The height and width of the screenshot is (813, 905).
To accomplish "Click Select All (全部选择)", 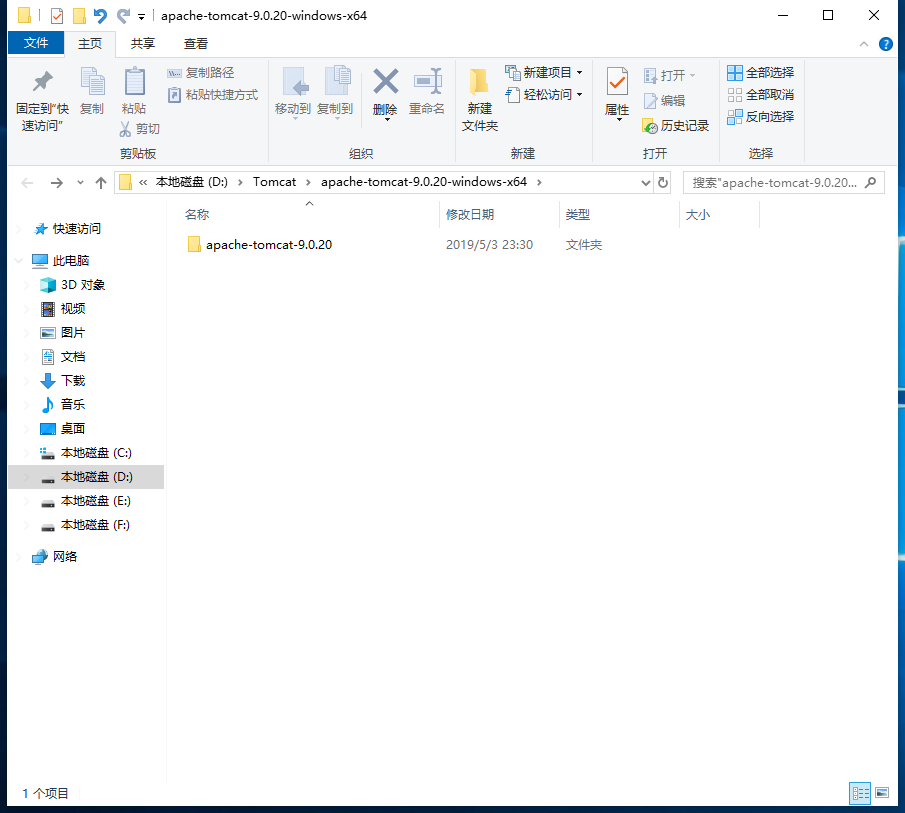I will pyautogui.click(x=760, y=73).
